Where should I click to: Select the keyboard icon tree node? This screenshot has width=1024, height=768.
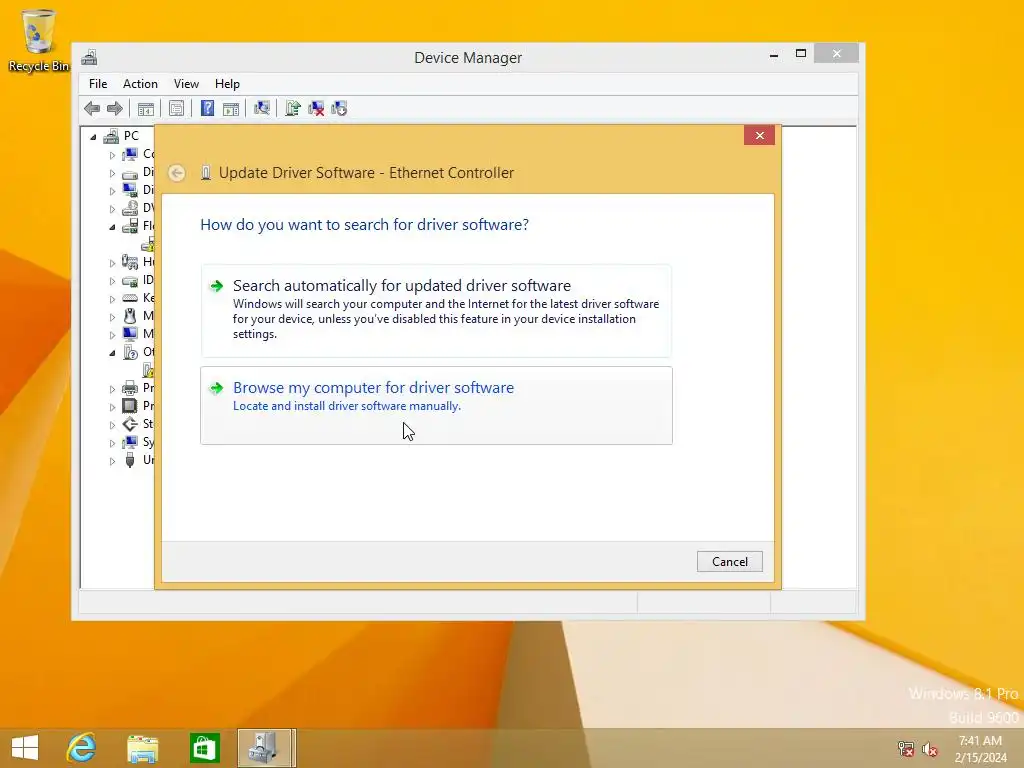130,298
